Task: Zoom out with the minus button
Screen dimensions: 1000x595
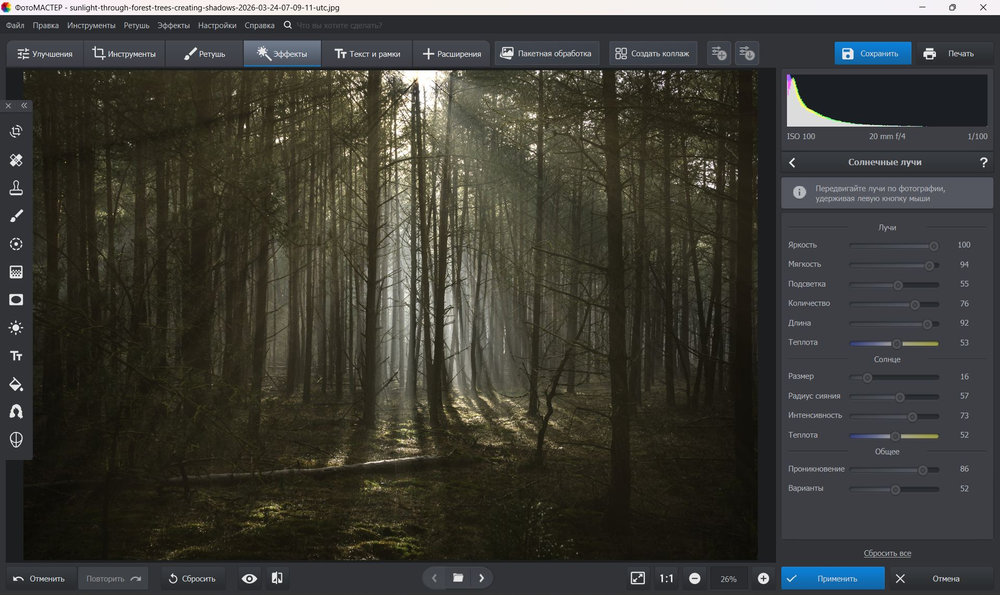Action: (695, 578)
